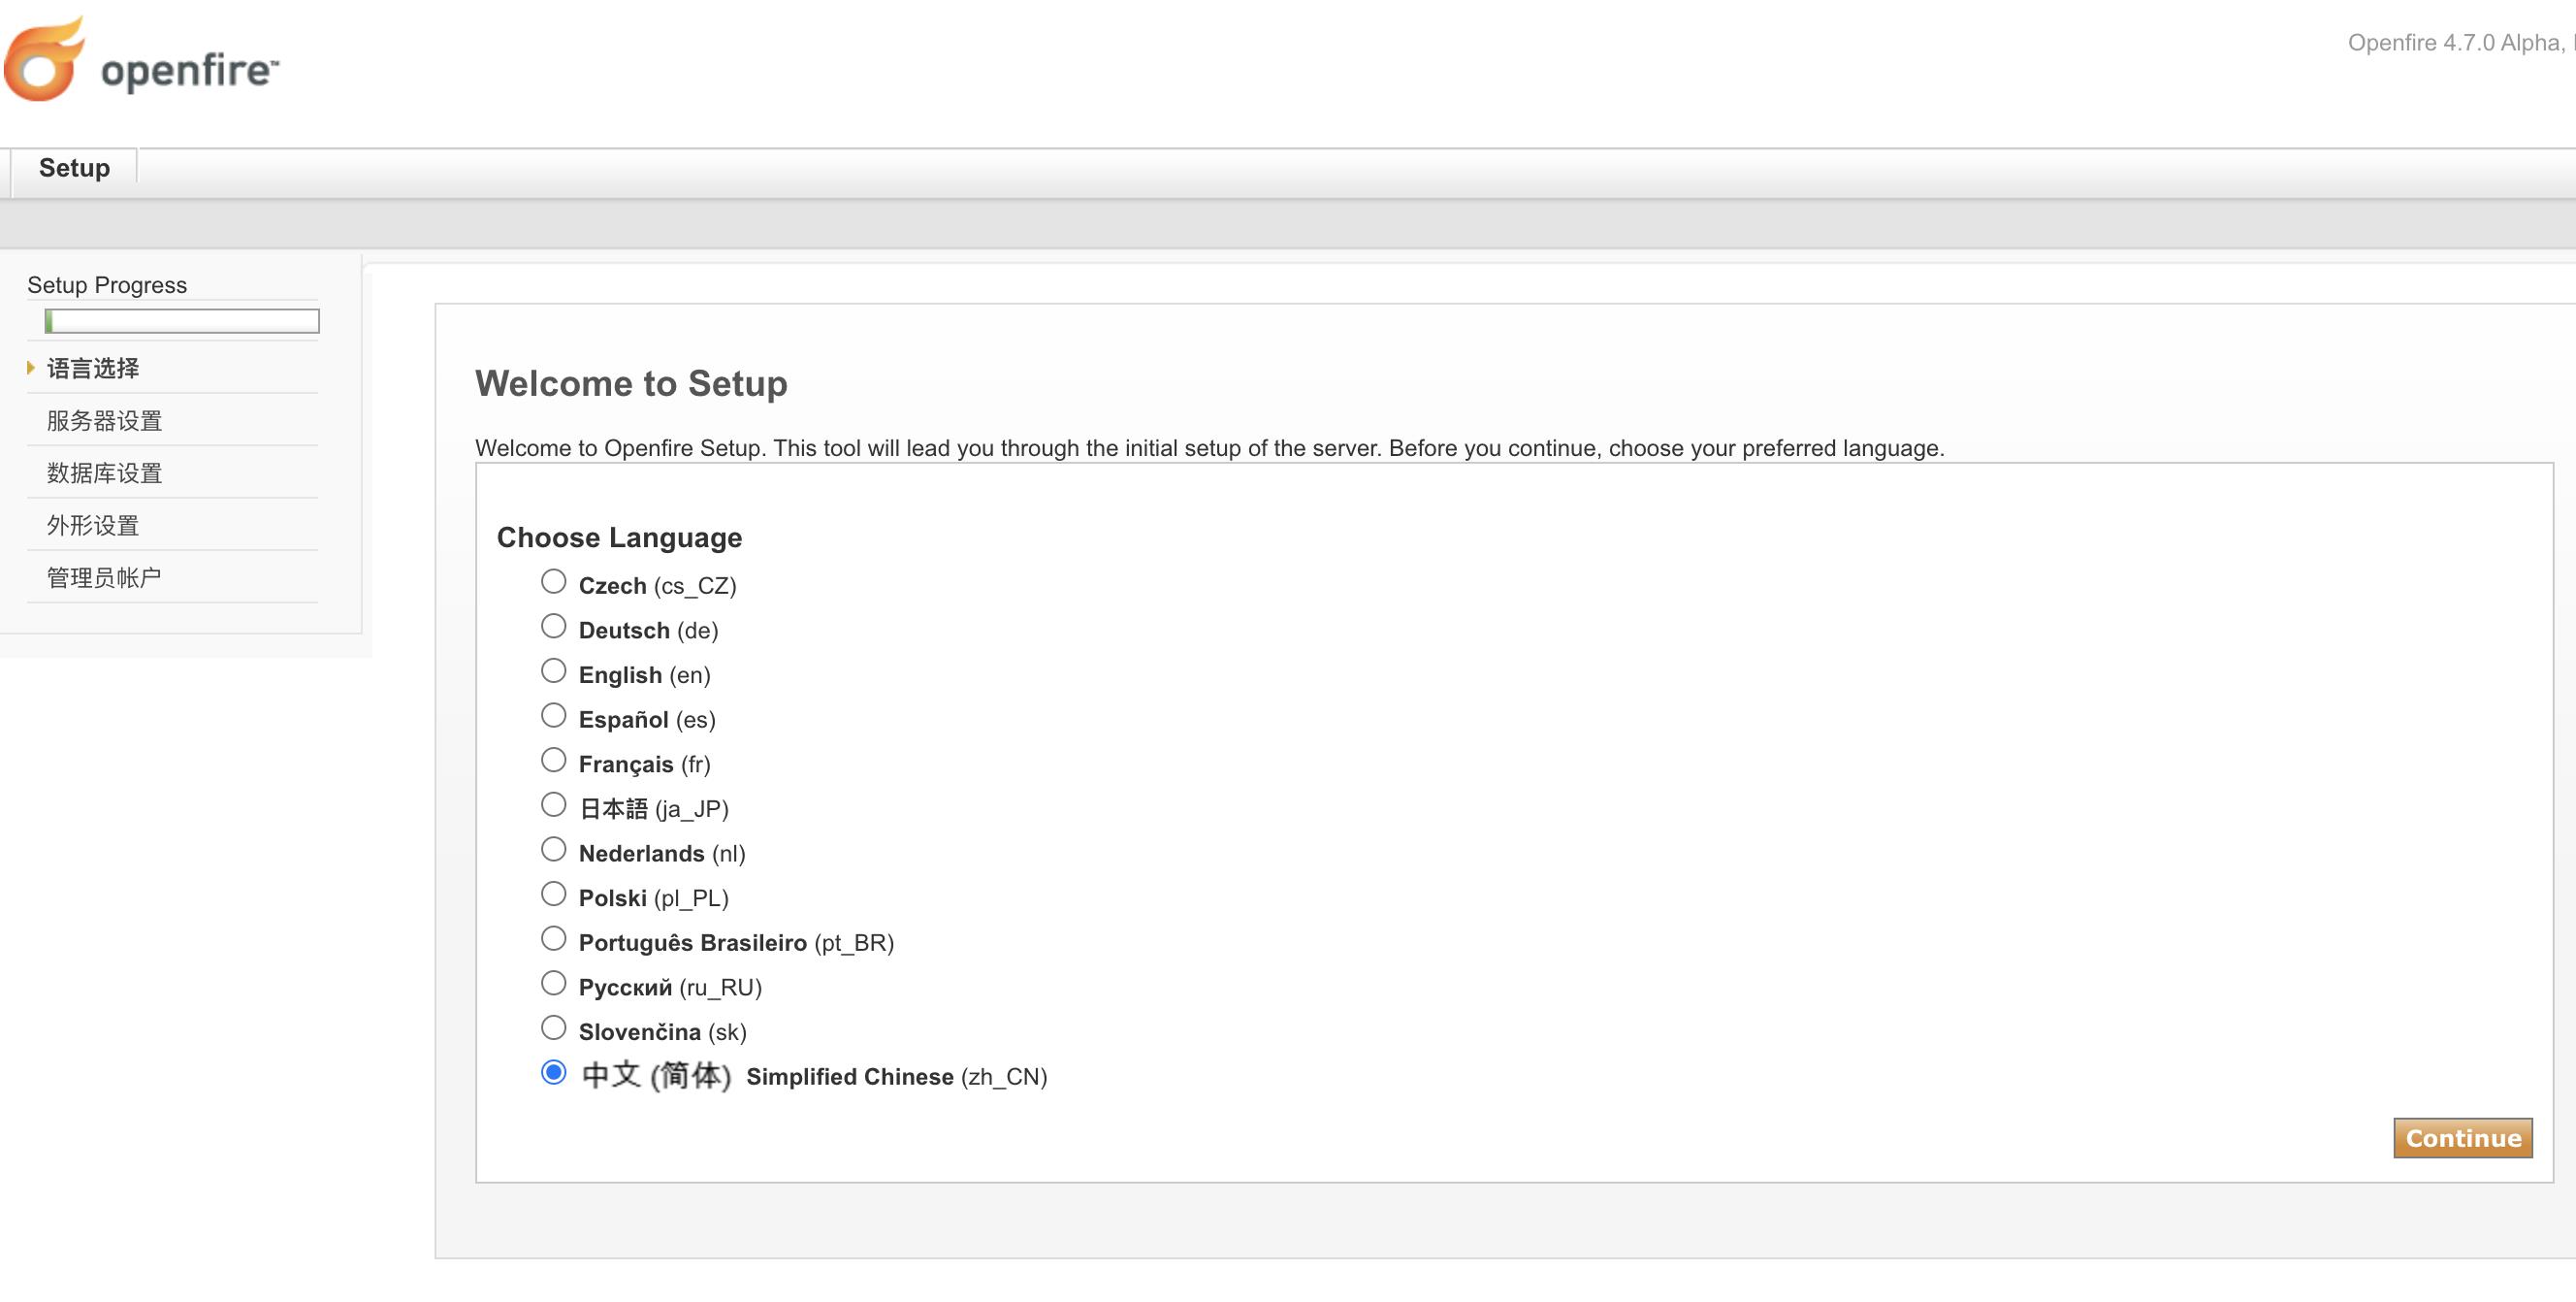Click the Continue button
This screenshot has width=2576, height=1302.
(x=2463, y=1138)
